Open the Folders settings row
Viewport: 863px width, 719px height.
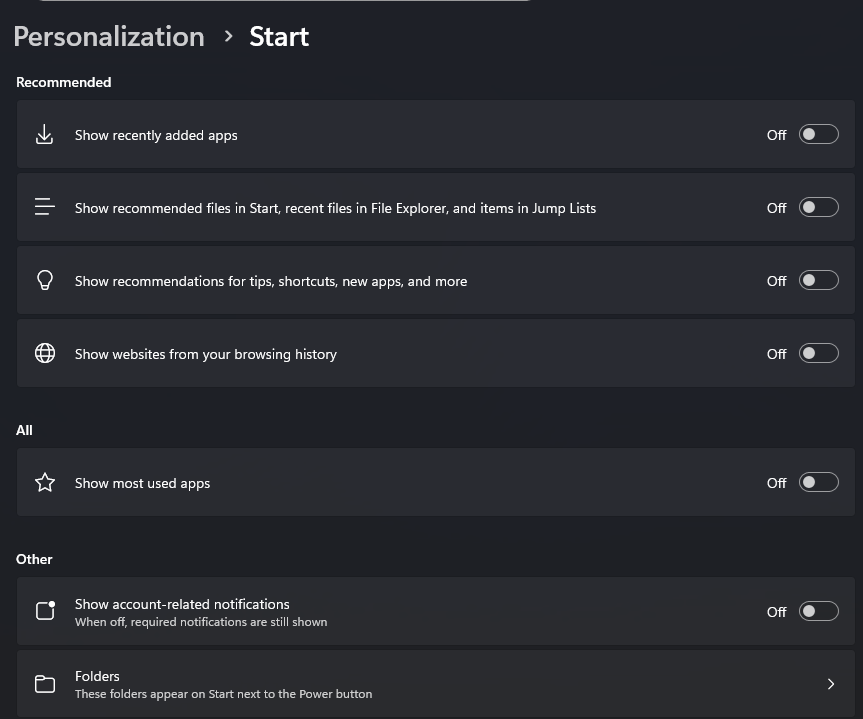435,684
